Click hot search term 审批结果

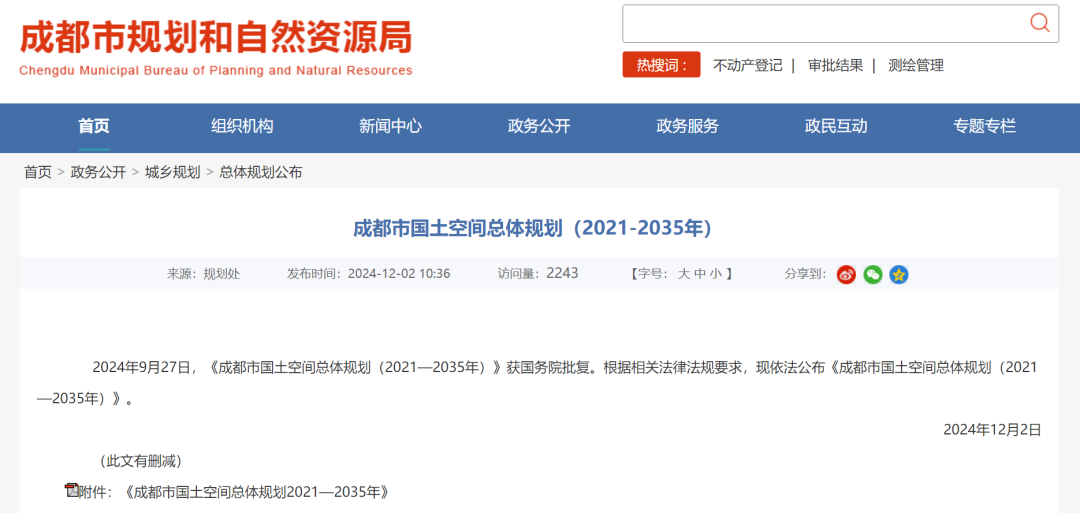tap(835, 65)
